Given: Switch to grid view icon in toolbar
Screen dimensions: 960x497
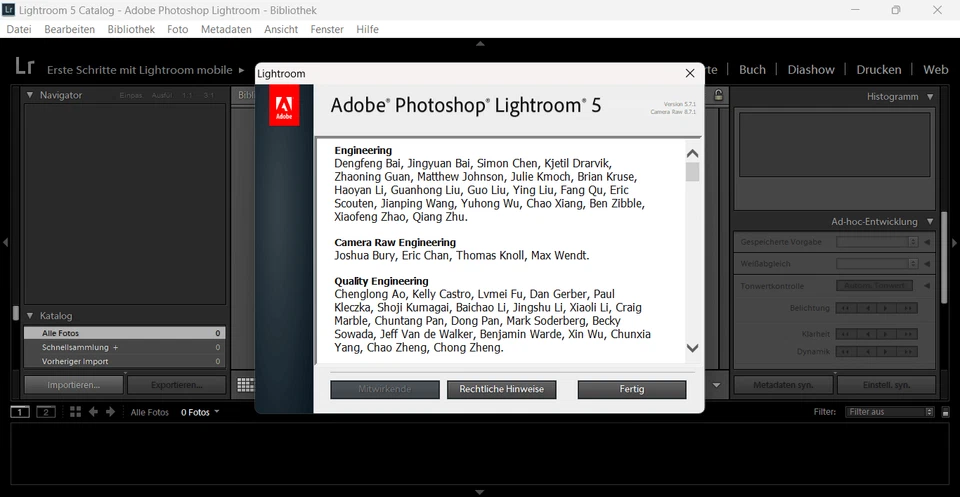Looking at the screenshot, I should (x=246, y=384).
